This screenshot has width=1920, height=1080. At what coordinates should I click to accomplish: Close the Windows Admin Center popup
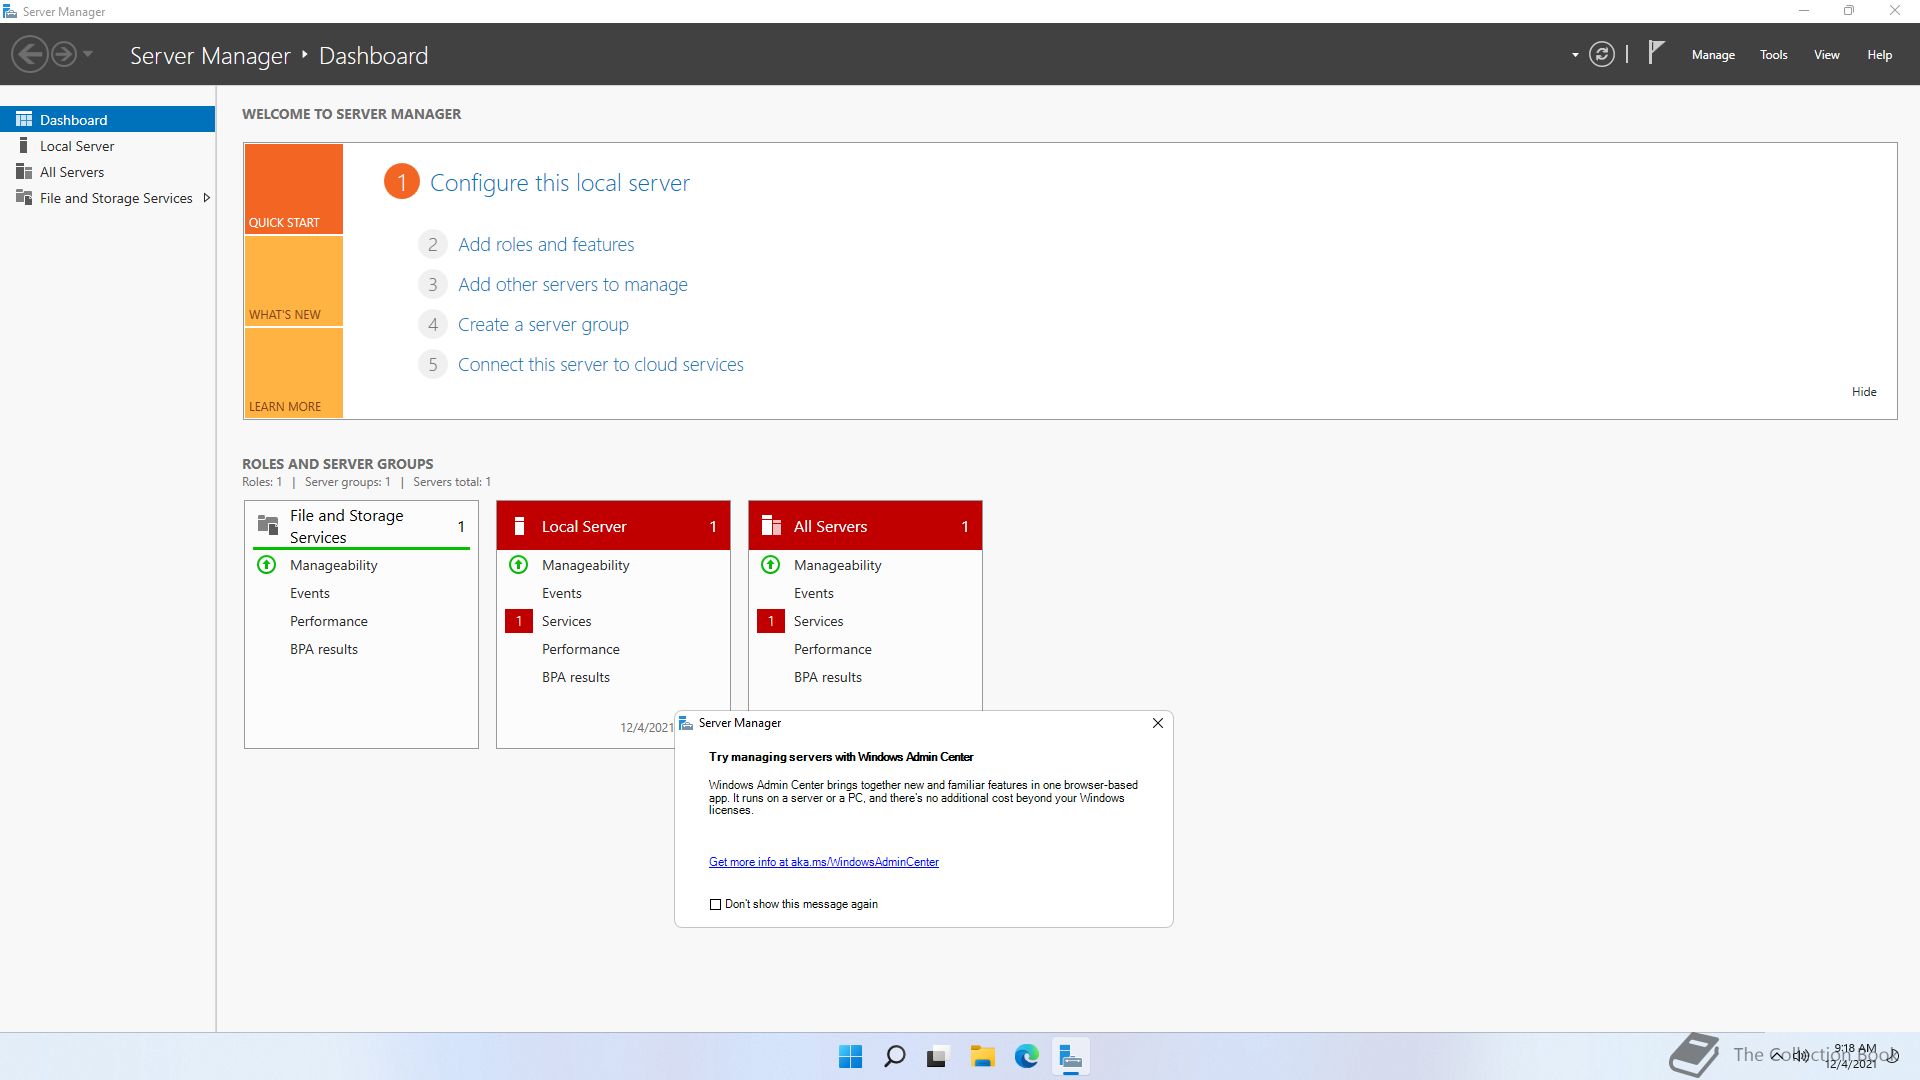click(1157, 723)
